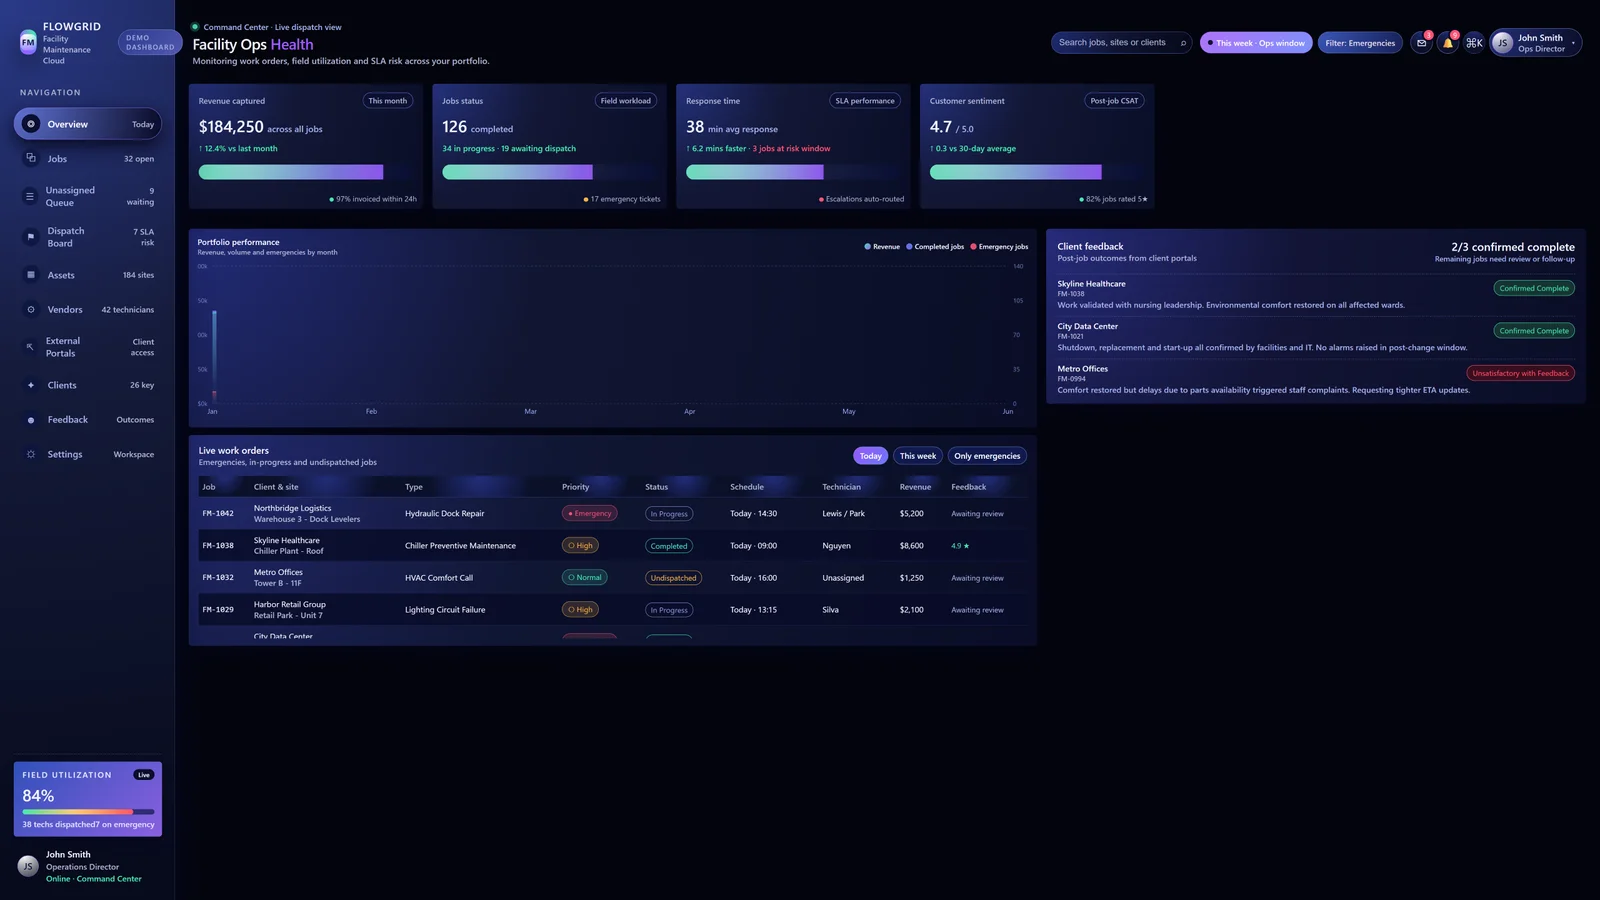Open the Dispatch Board flag icon
The width and height of the screenshot is (1600, 900).
[31, 237]
